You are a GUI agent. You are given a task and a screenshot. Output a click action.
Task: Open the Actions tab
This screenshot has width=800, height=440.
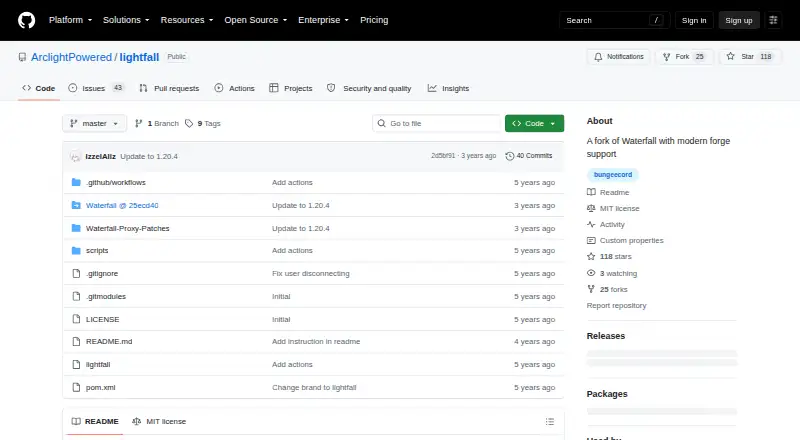coord(235,88)
